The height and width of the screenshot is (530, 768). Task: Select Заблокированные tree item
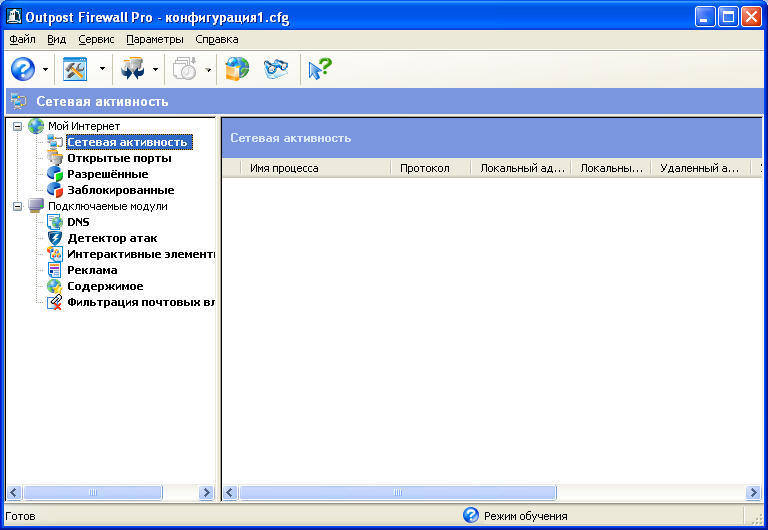click(x=121, y=190)
